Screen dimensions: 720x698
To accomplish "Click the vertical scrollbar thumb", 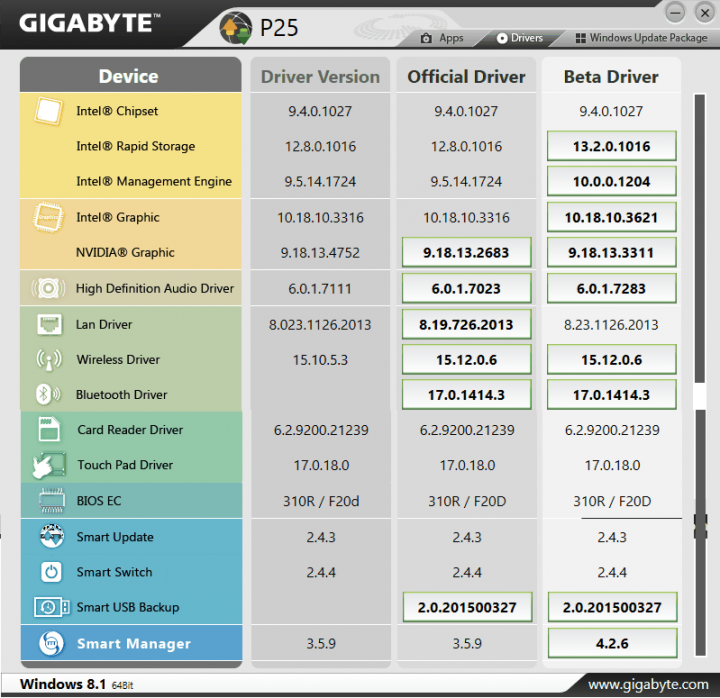I will click(700, 238).
